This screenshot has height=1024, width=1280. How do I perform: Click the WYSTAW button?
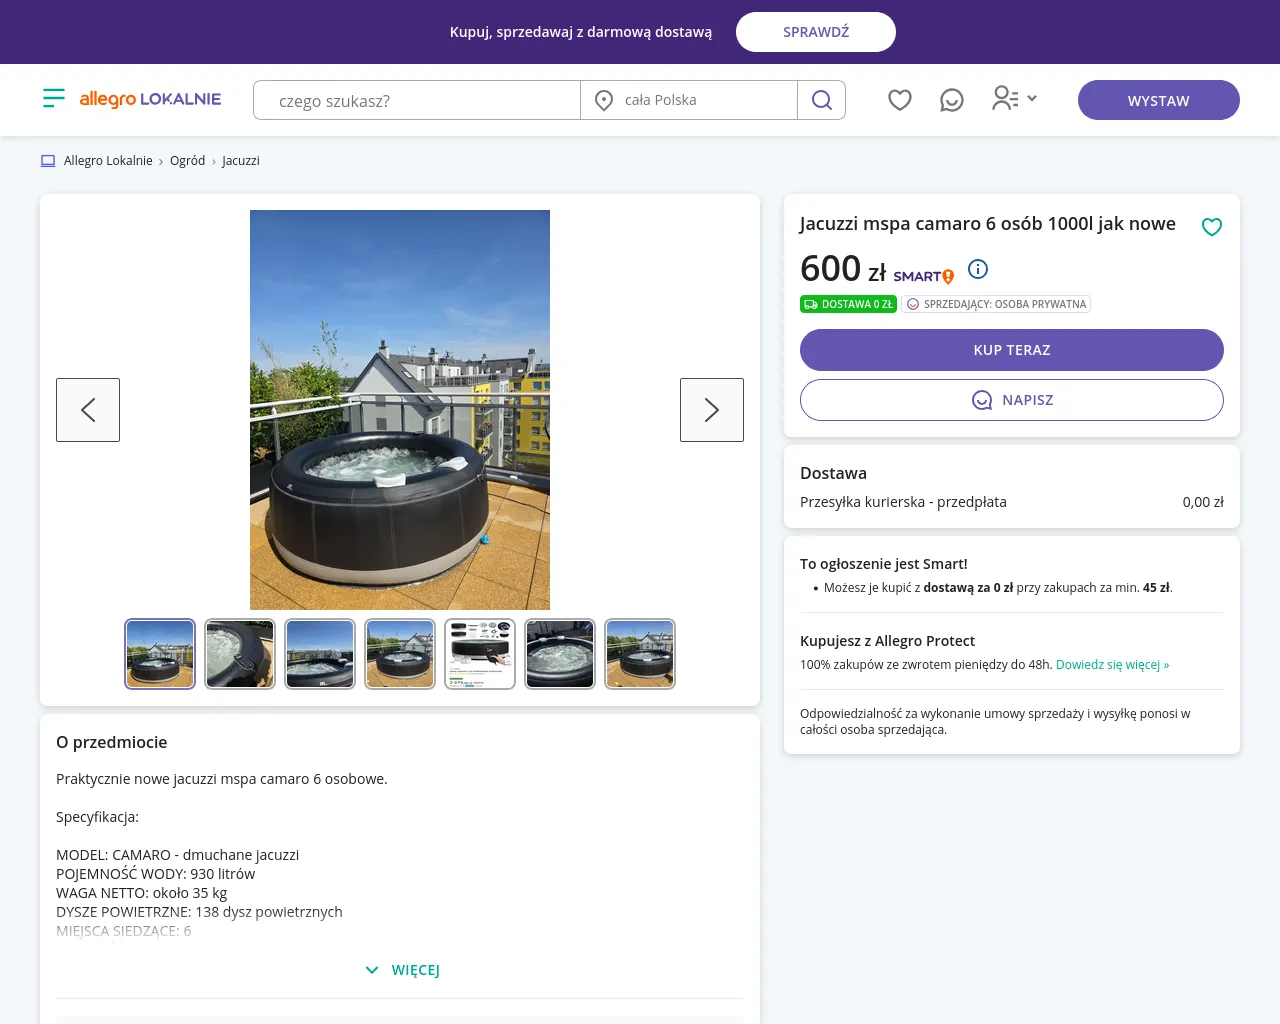(1159, 100)
